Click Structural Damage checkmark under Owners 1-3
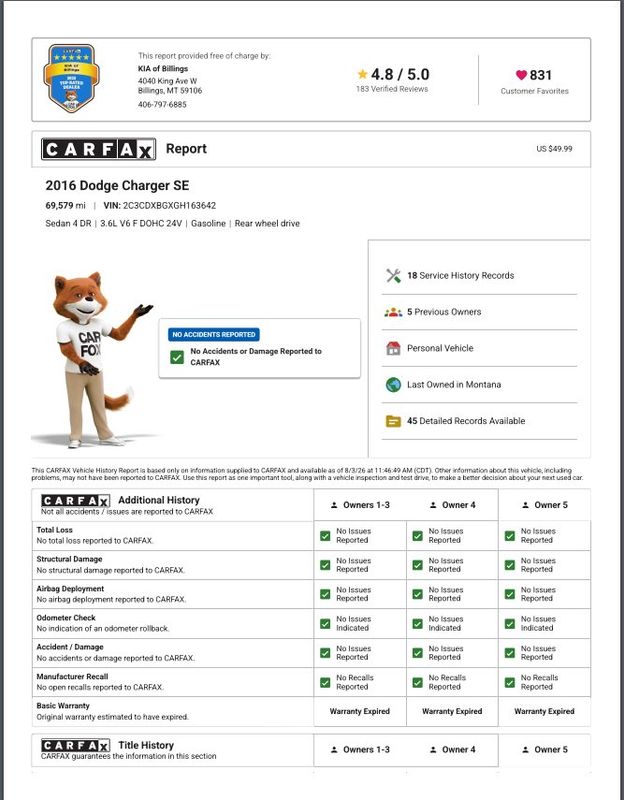624x800 pixels. click(x=325, y=565)
